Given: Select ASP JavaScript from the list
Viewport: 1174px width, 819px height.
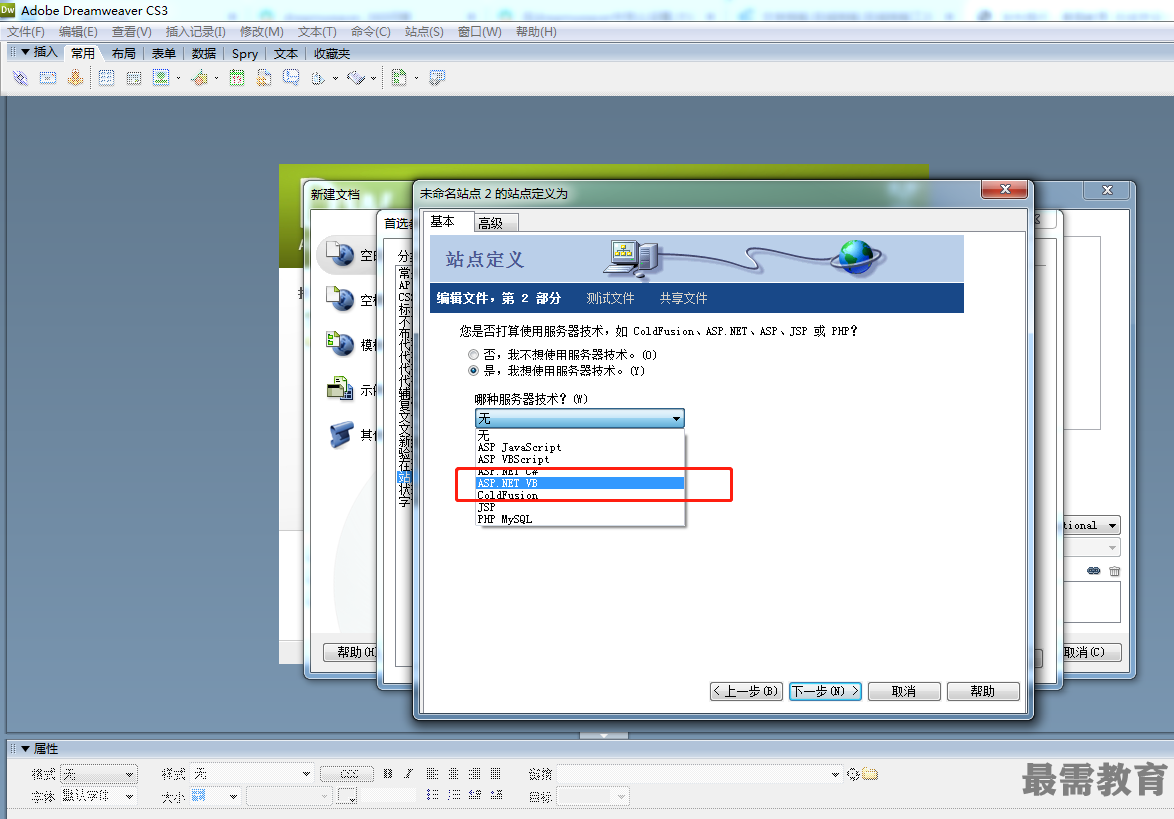Looking at the screenshot, I should click(580, 448).
